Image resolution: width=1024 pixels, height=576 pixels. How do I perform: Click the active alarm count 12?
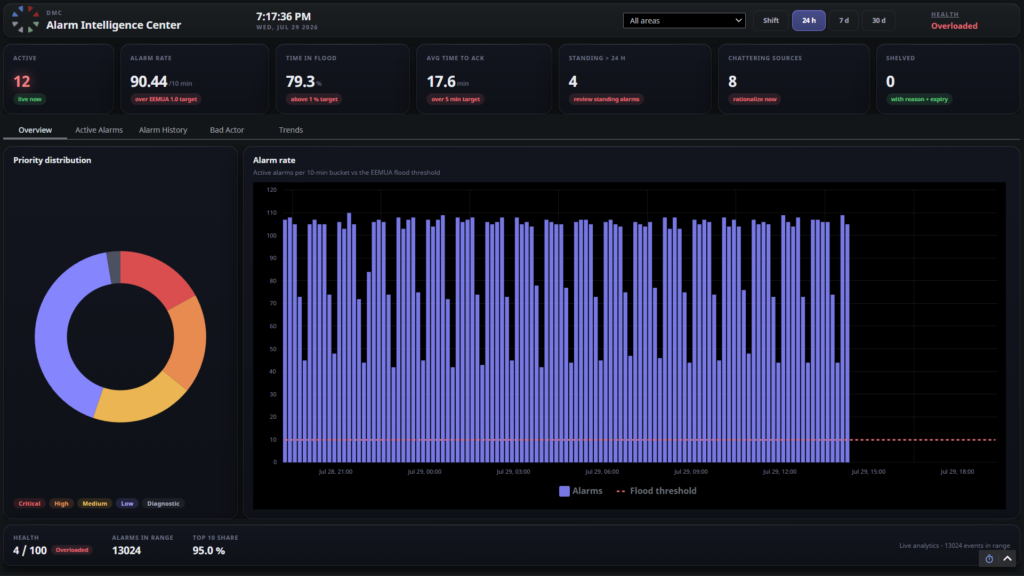(22, 82)
